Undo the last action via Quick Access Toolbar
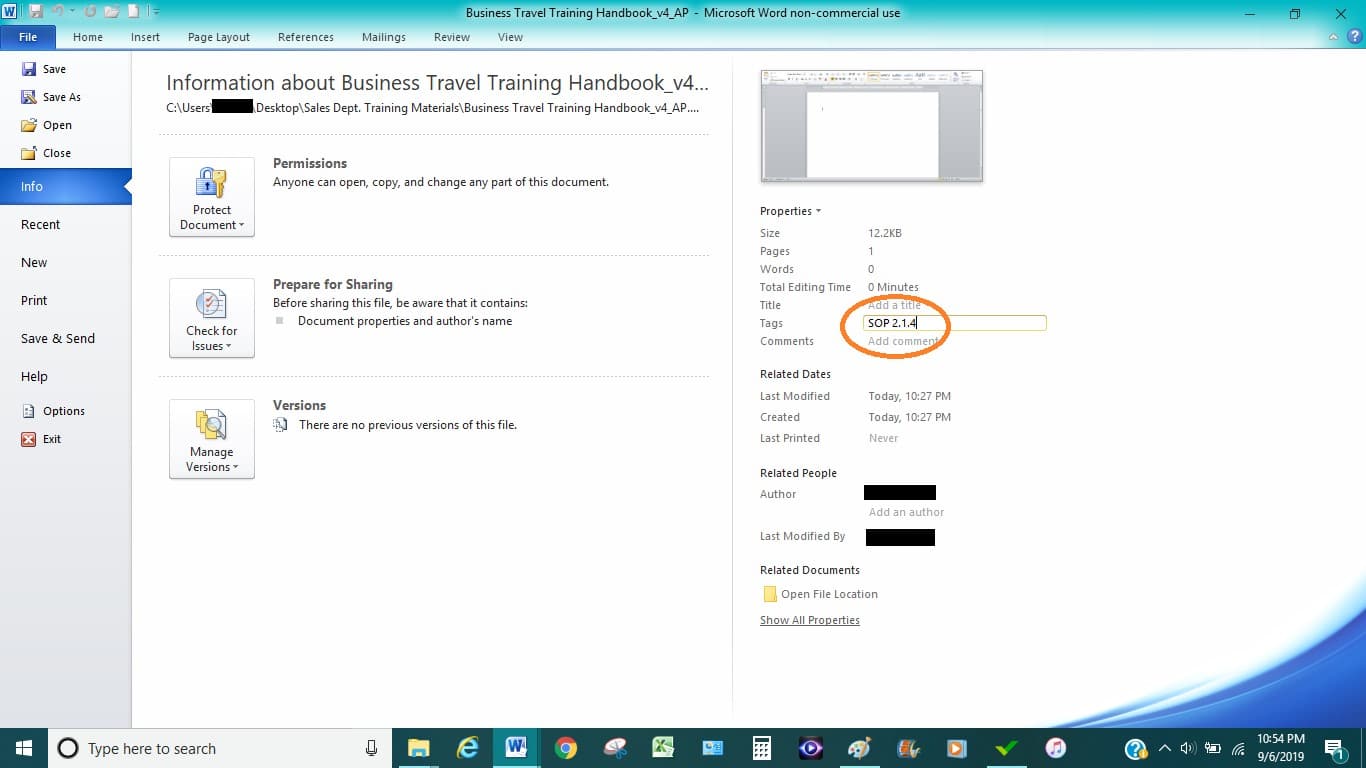 pyautogui.click(x=58, y=12)
